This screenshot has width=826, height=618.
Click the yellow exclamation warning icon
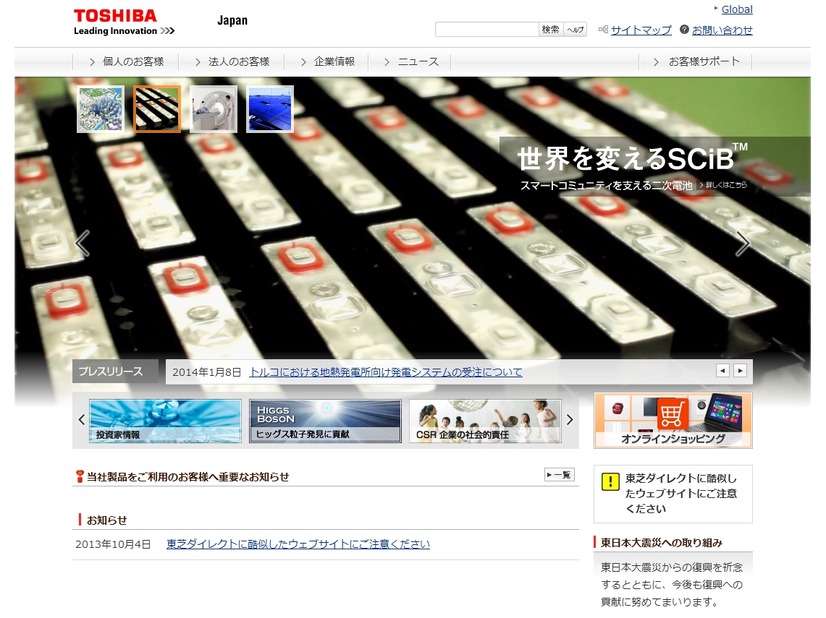tap(610, 481)
